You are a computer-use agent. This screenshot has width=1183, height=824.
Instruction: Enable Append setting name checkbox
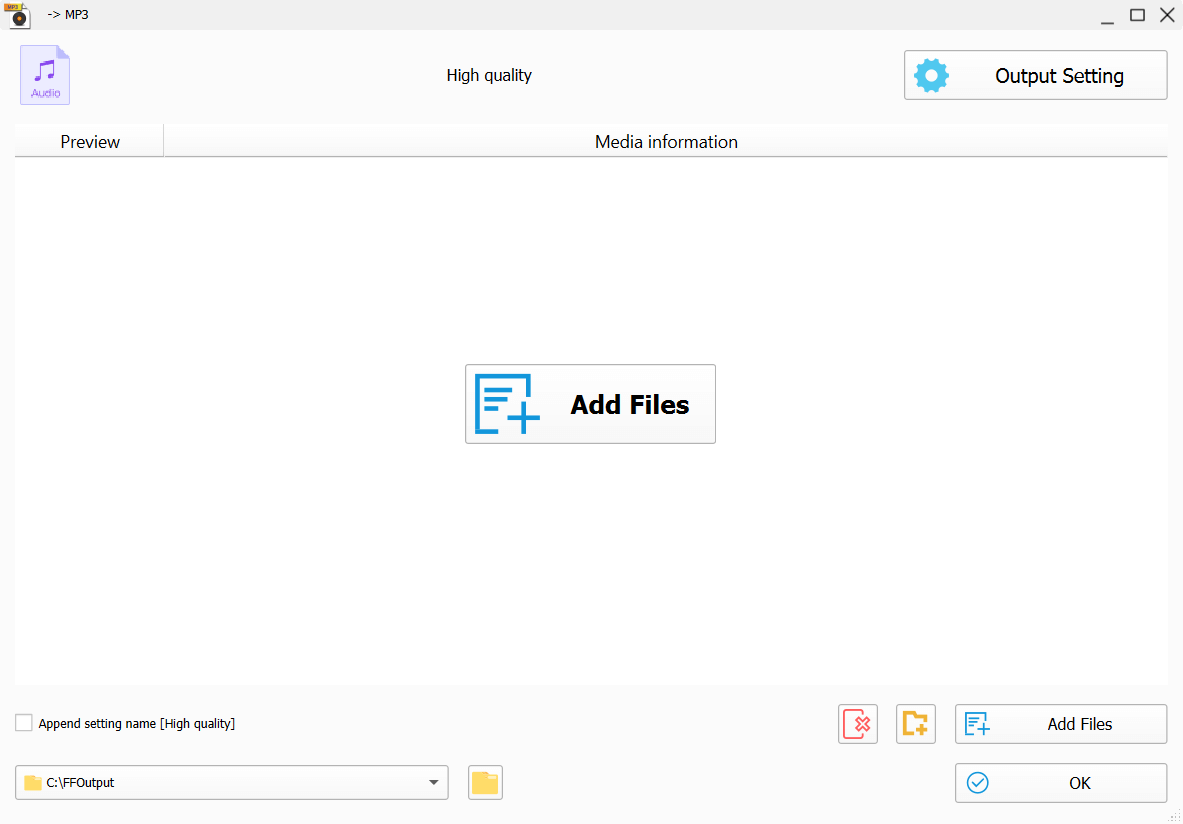(22, 723)
